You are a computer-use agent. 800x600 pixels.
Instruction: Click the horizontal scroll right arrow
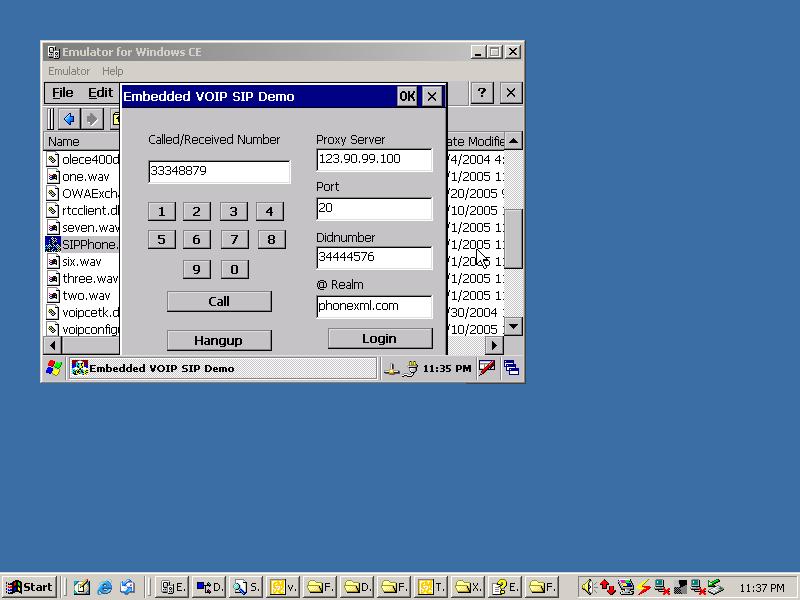[494, 345]
